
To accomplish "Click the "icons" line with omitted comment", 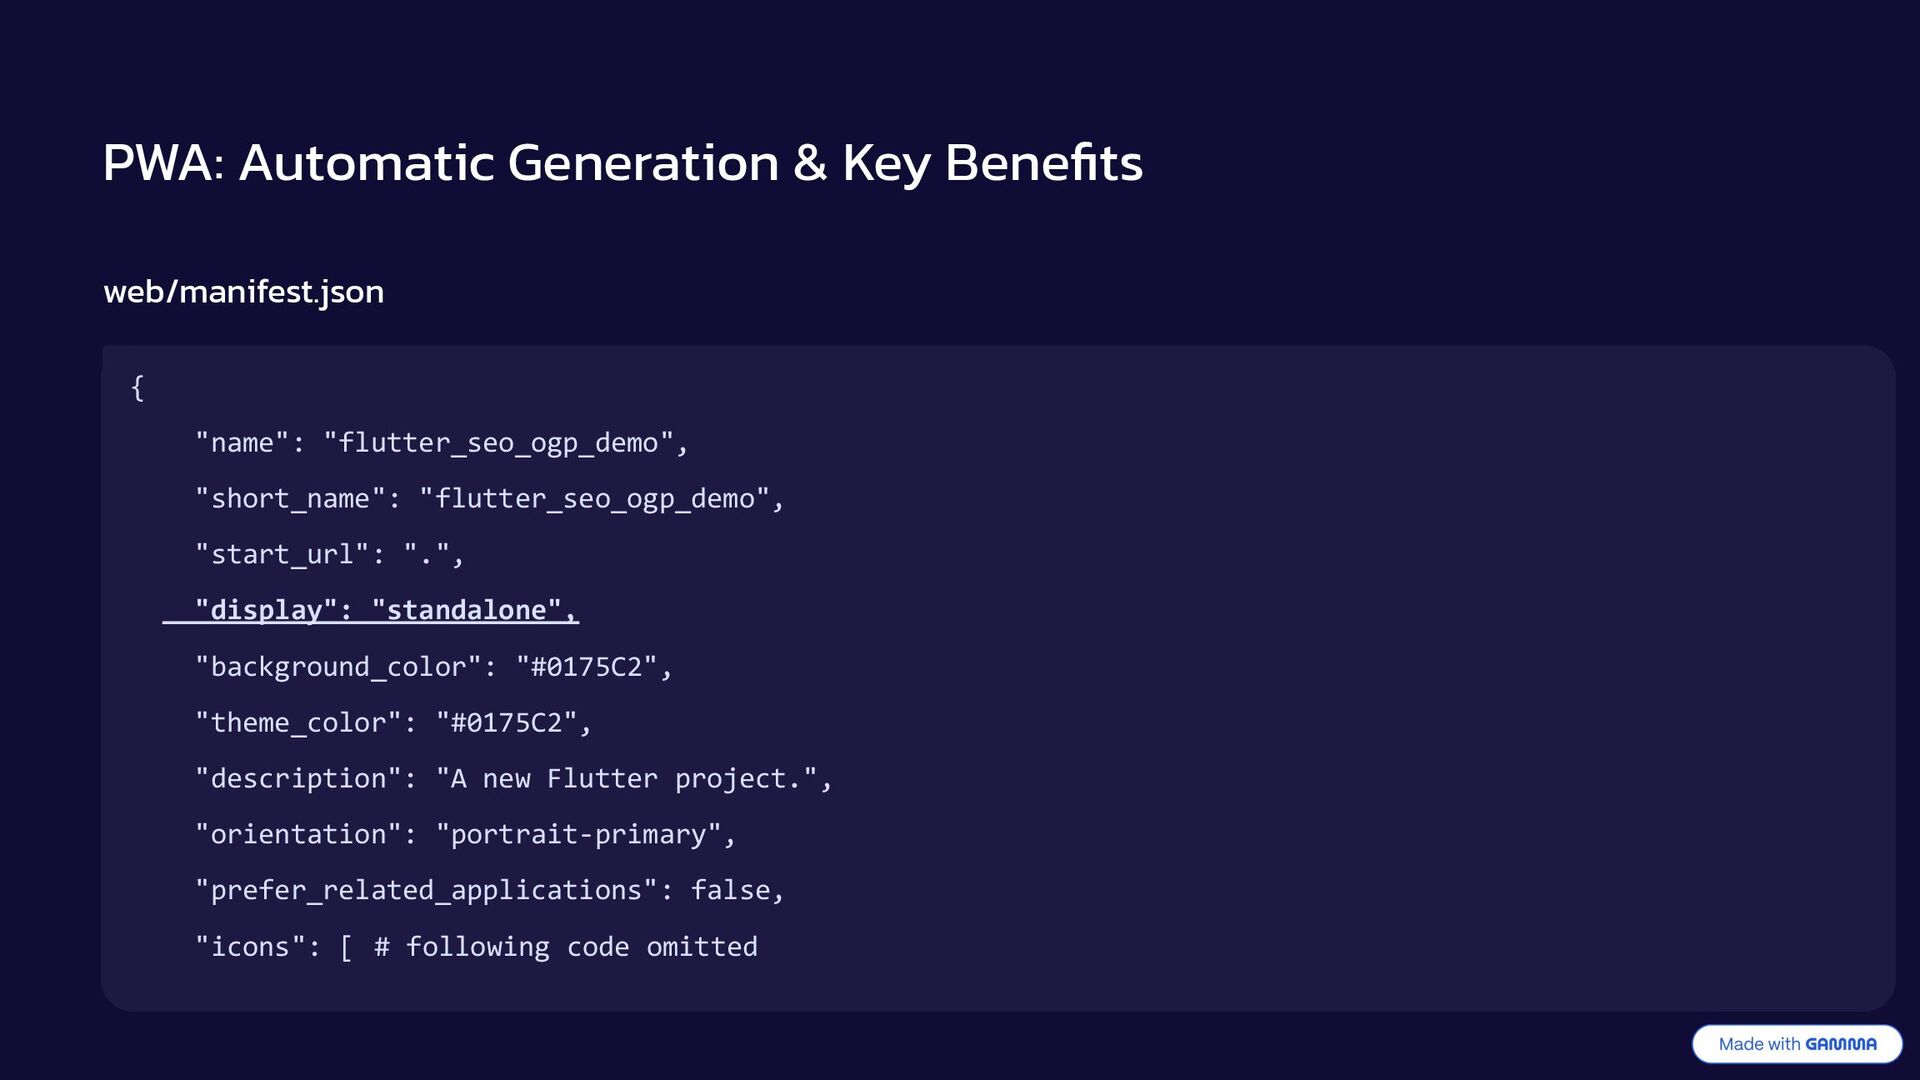I will coord(476,947).
